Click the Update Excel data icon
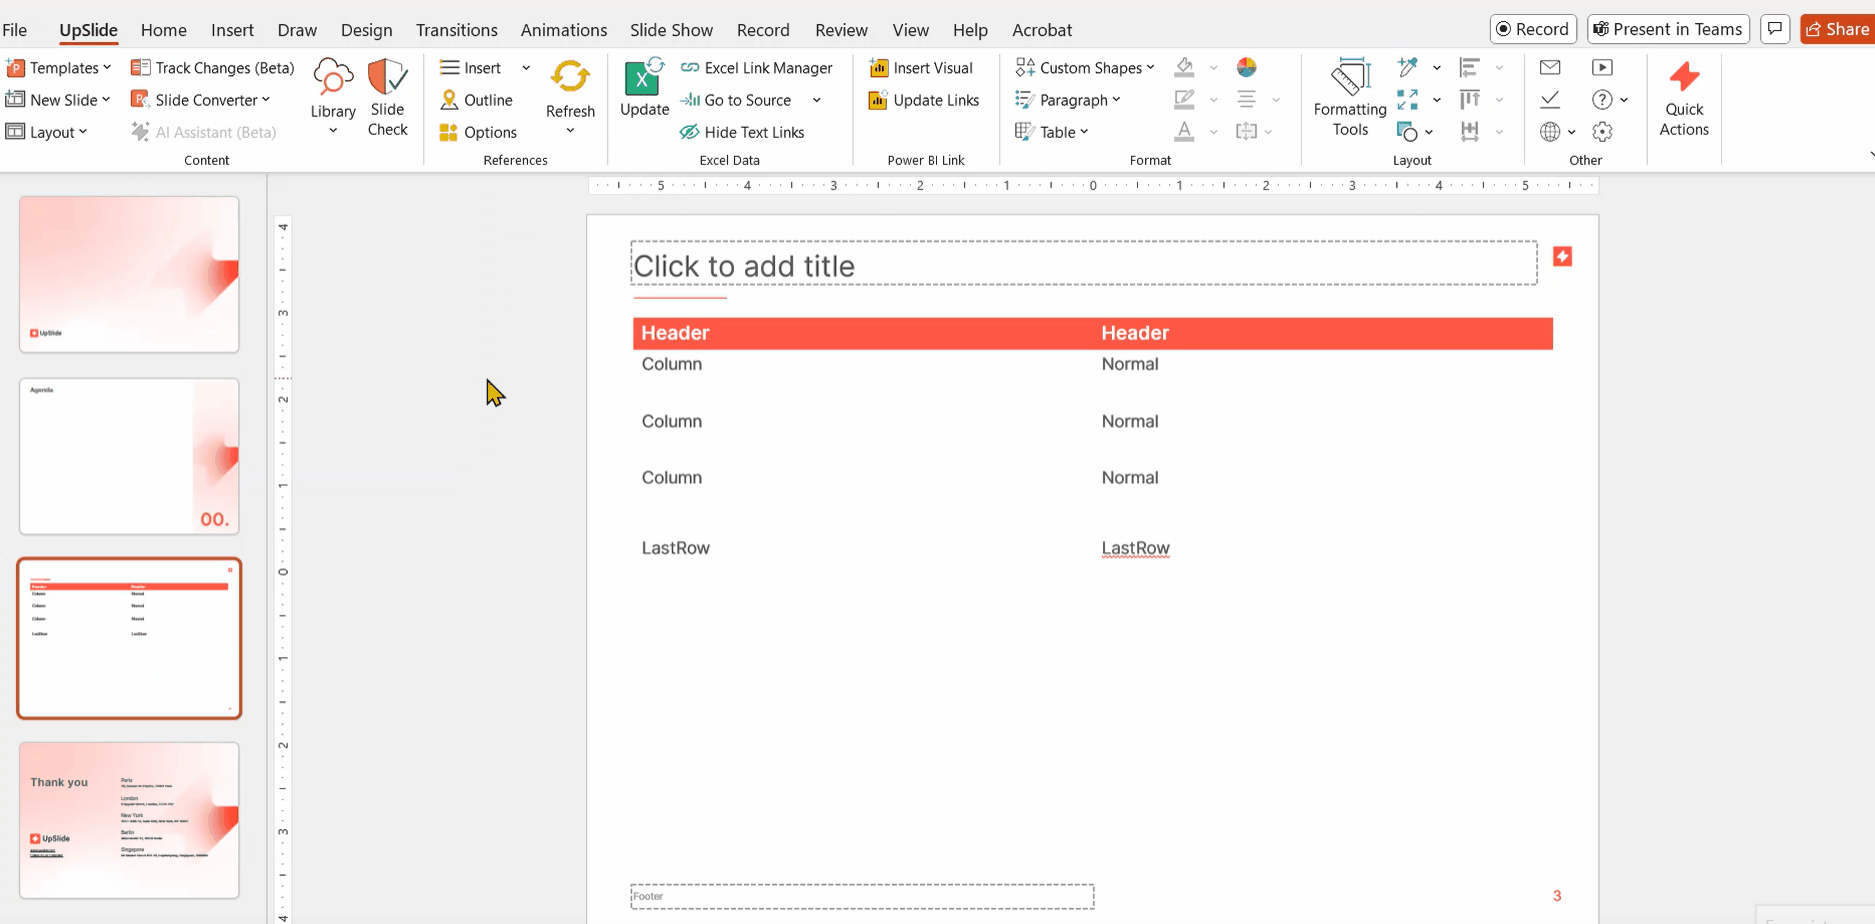 pos(644,88)
